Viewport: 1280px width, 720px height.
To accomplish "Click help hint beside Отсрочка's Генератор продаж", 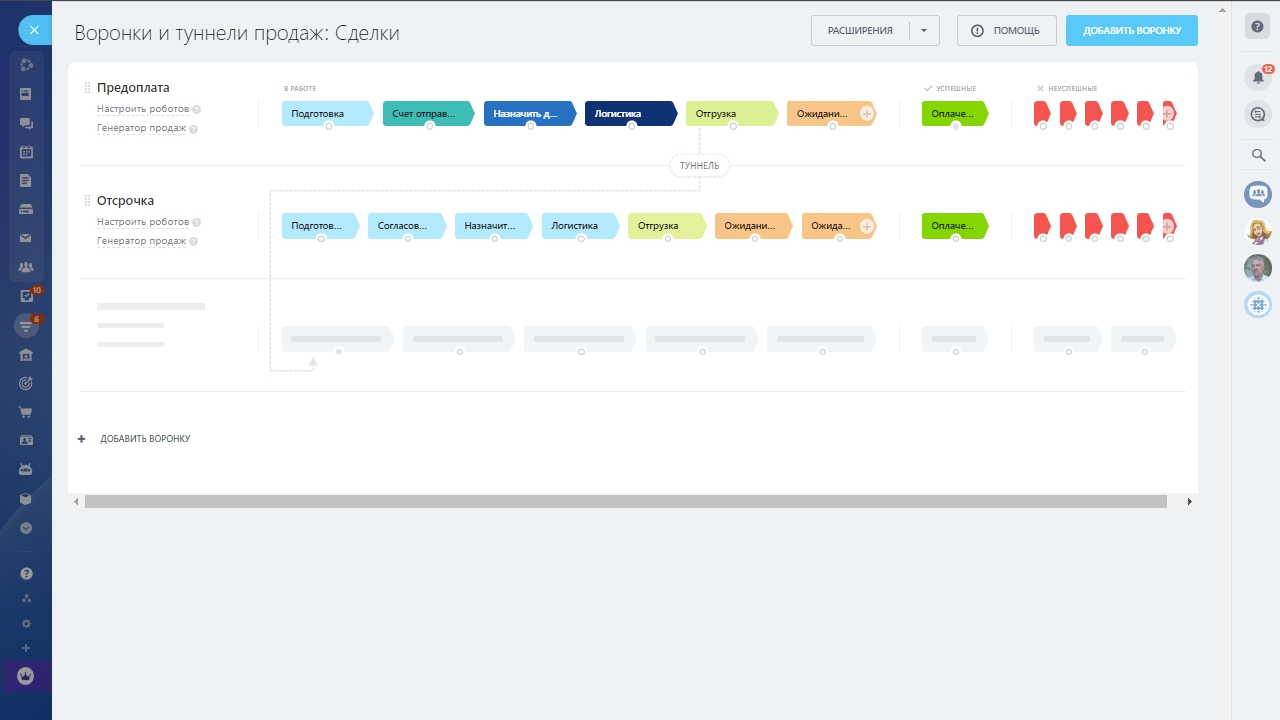I will coord(194,242).
